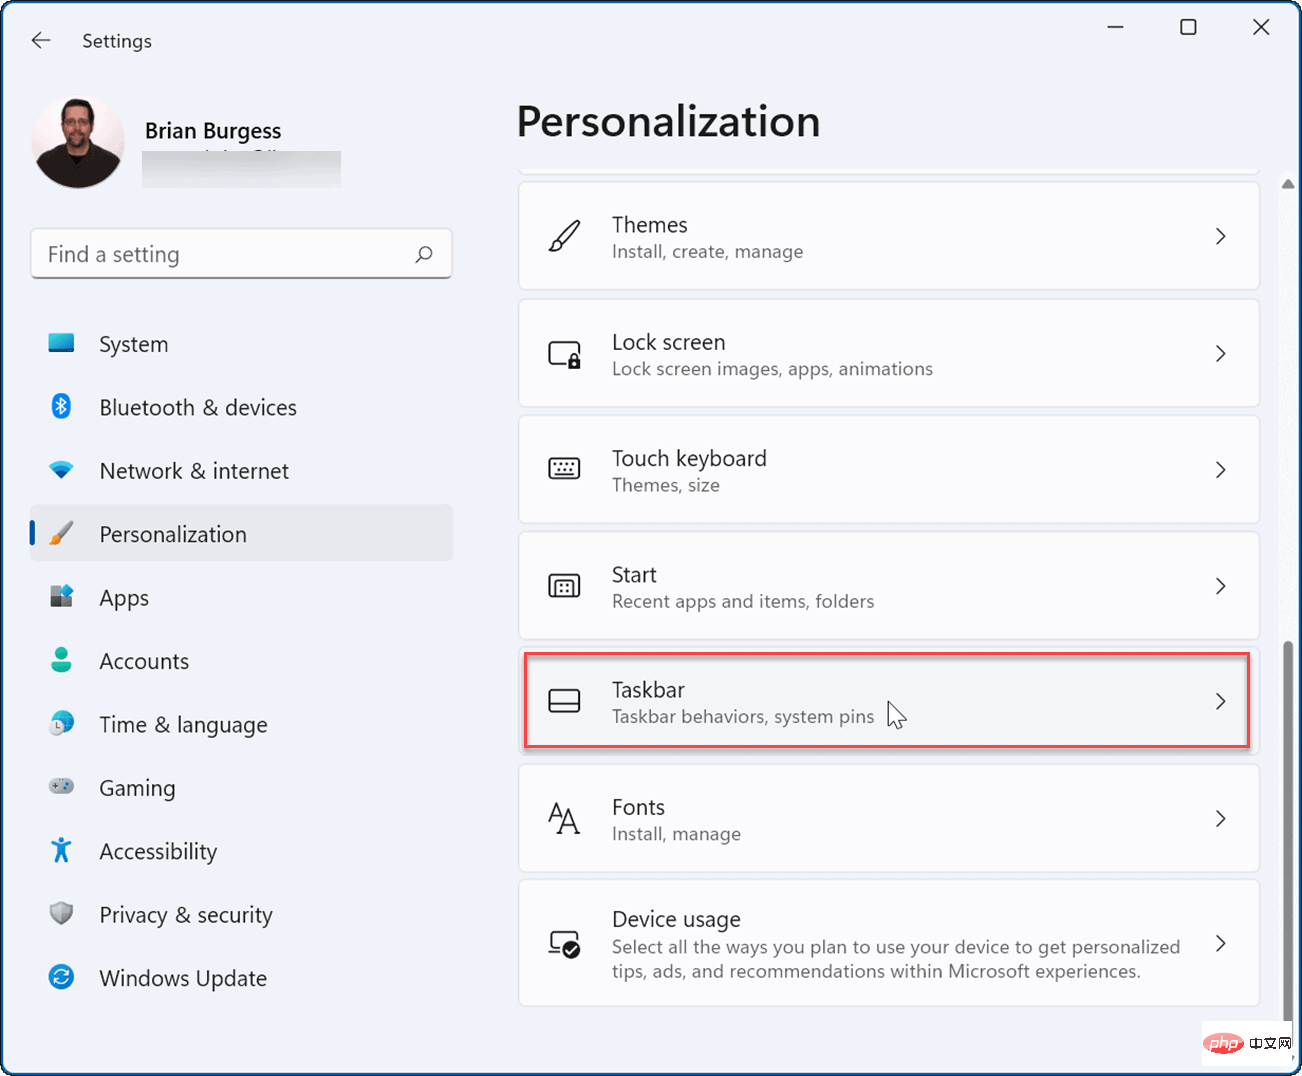Open the Start title

coord(634,575)
